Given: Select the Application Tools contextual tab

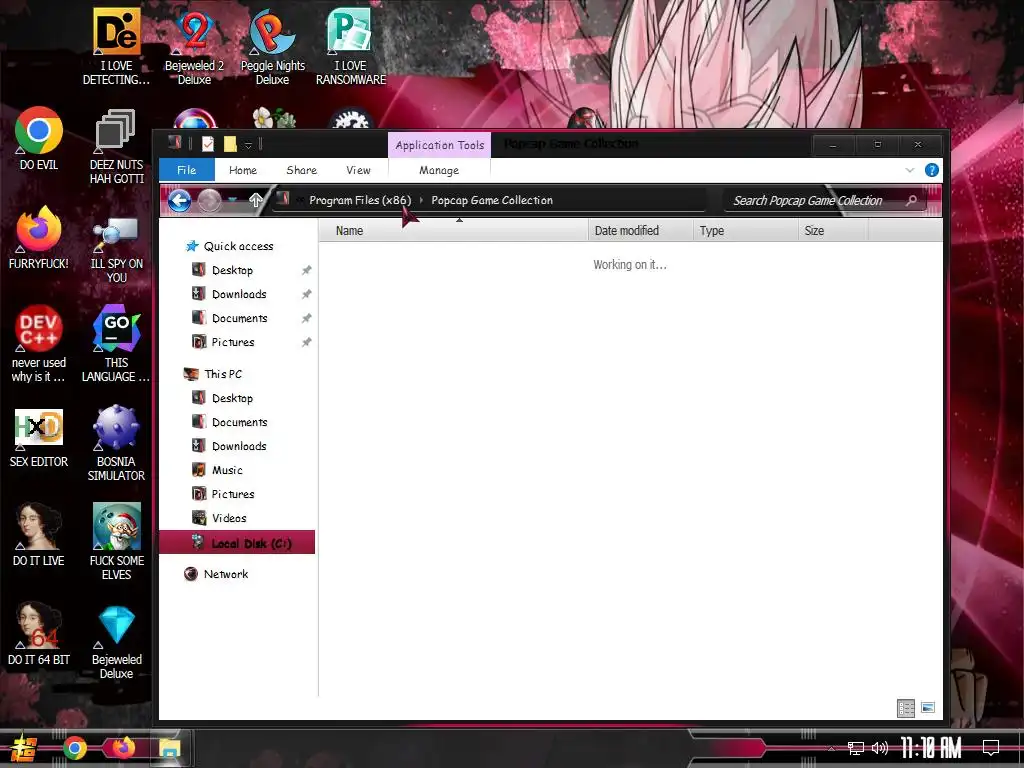Looking at the screenshot, I should click(440, 145).
